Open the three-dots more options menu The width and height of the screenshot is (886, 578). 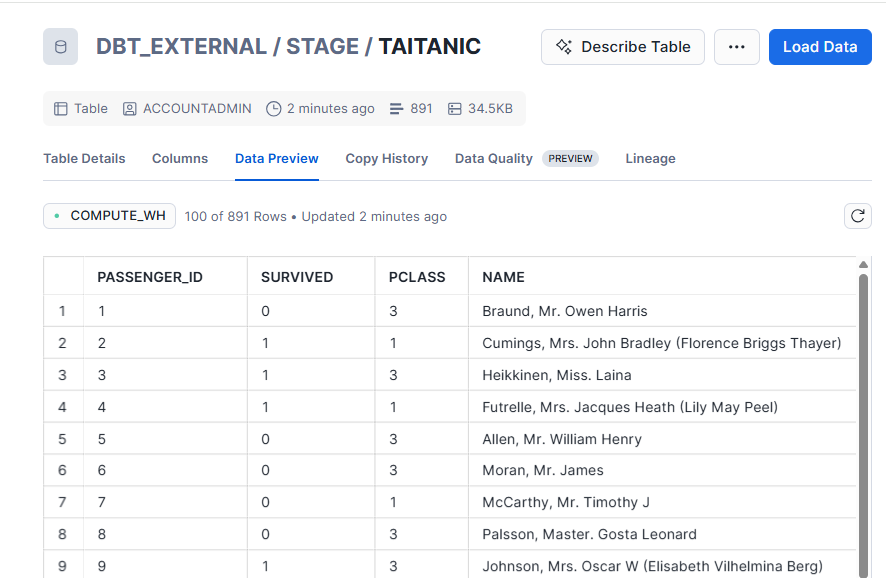(x=737, y=47)
